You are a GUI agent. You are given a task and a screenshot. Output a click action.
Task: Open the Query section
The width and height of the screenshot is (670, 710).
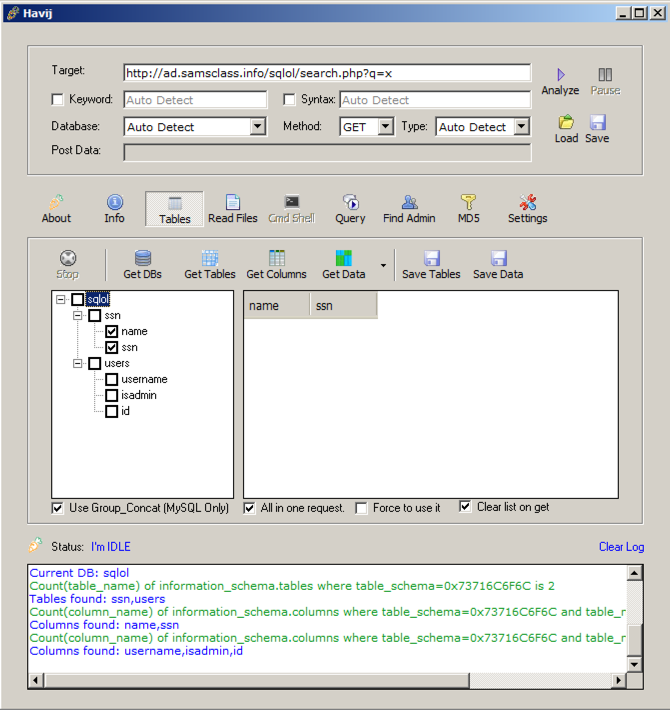350,209
